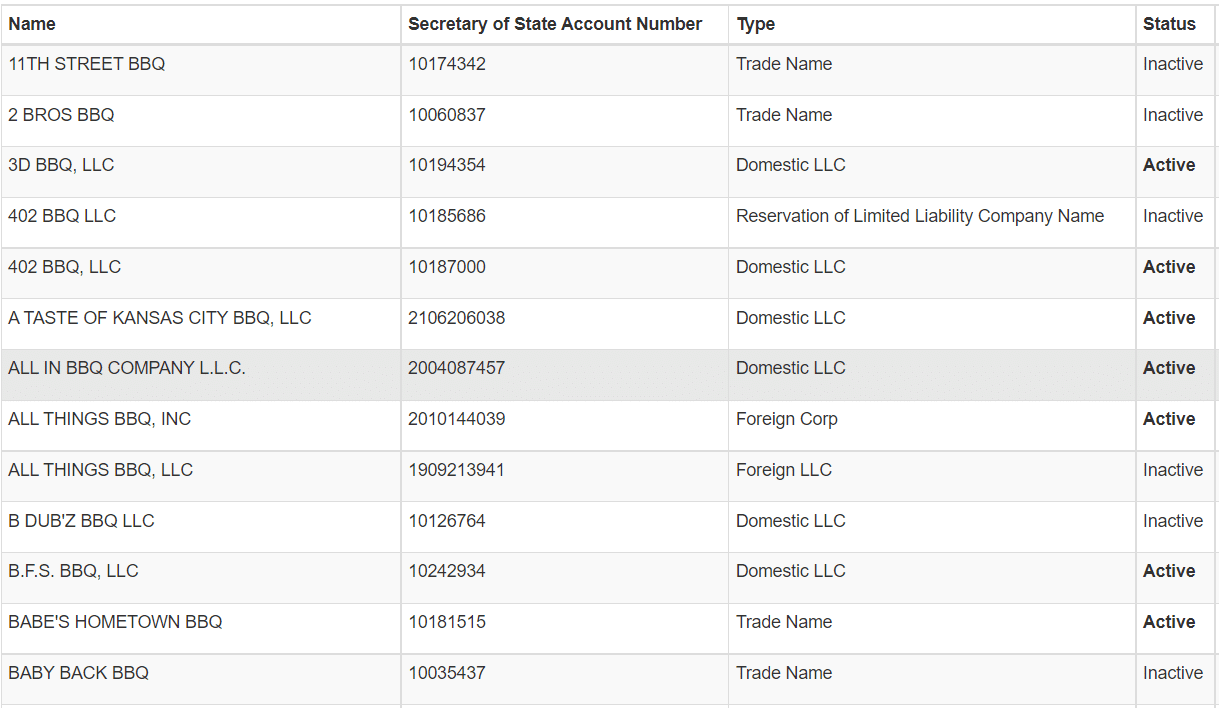Screen dimensions: 1219x708
Task: Open the 3D BBQ, LLC record
Action: point(61,165)
